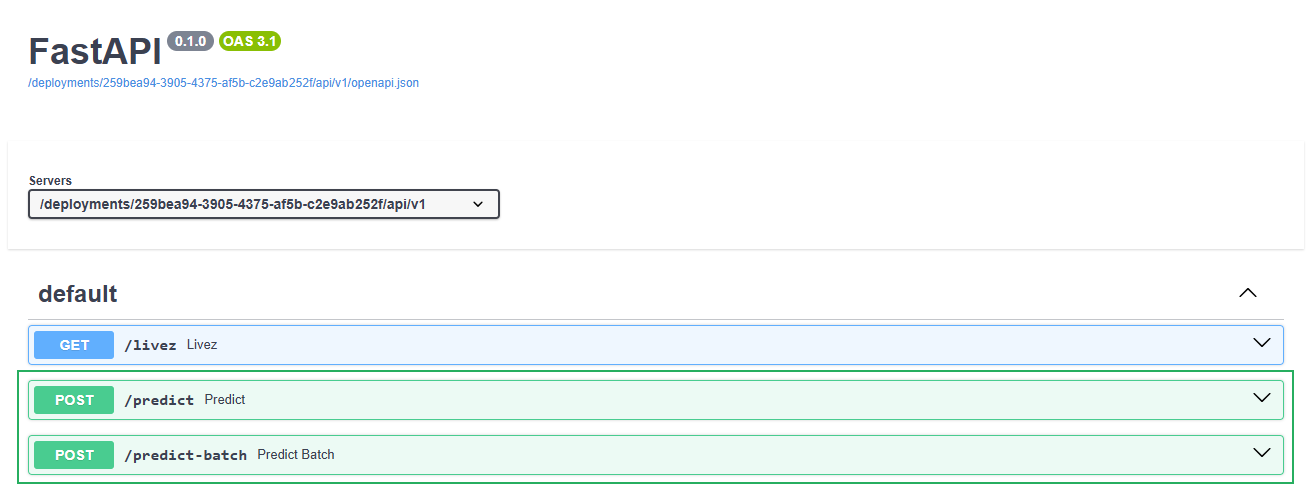Click the Predict Batch summary label
The height and width of the screenshot is (500, 1309).
[296, 455]
